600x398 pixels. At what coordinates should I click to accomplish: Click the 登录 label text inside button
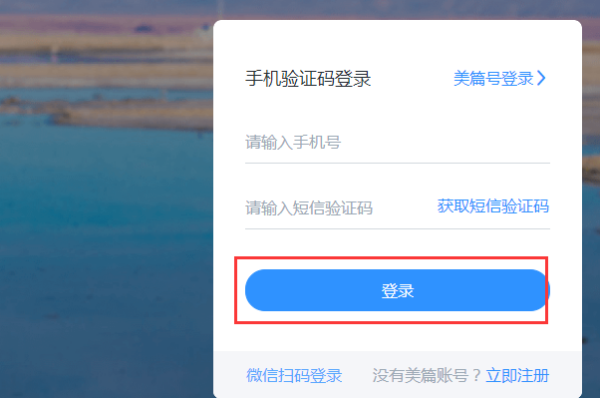click(398, 291)
